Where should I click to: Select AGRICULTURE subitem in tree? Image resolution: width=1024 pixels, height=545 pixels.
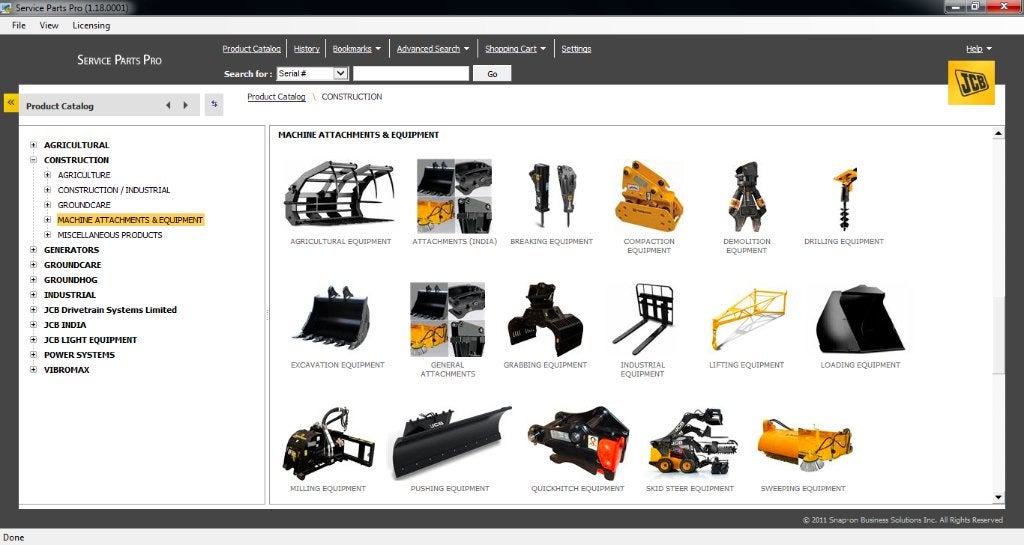pos(84,175)
